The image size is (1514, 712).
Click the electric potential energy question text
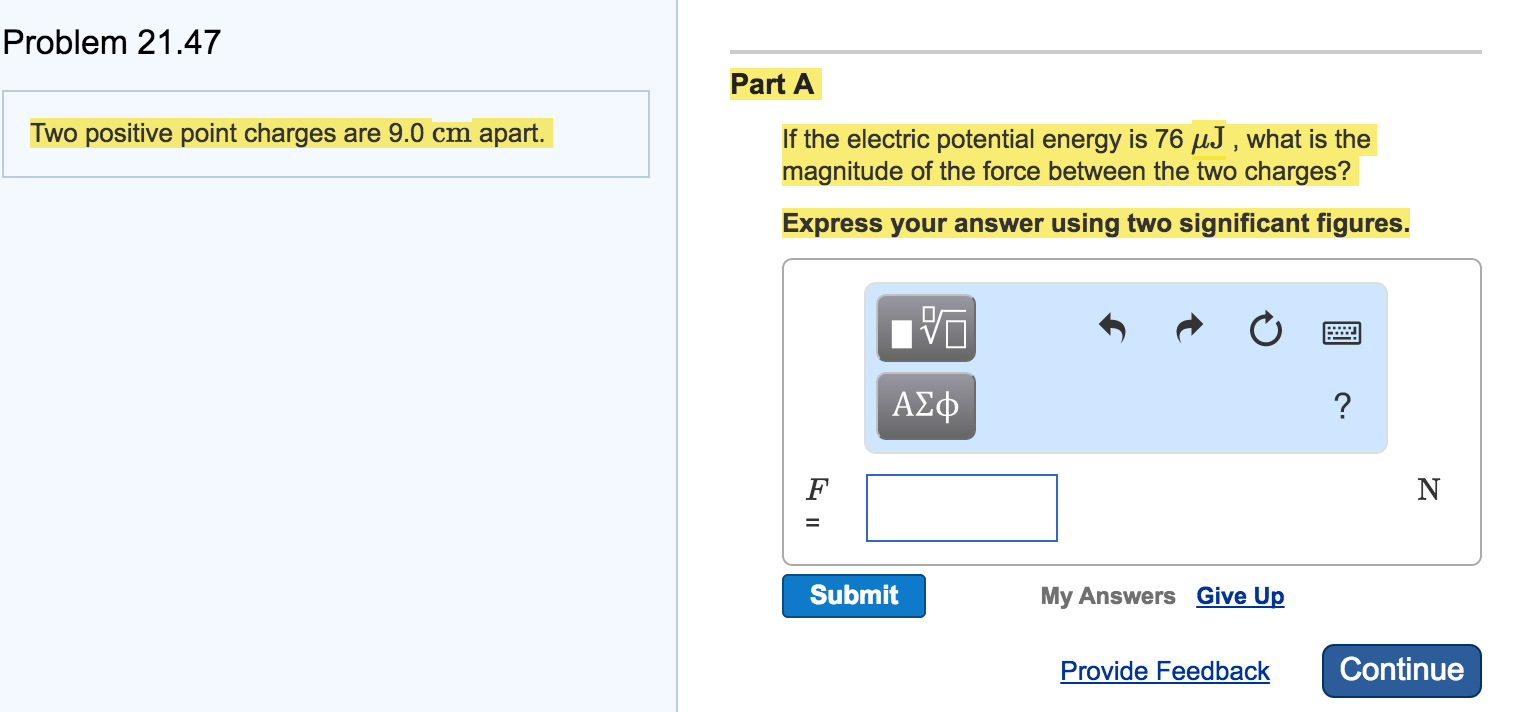[x=1076, y=155]
